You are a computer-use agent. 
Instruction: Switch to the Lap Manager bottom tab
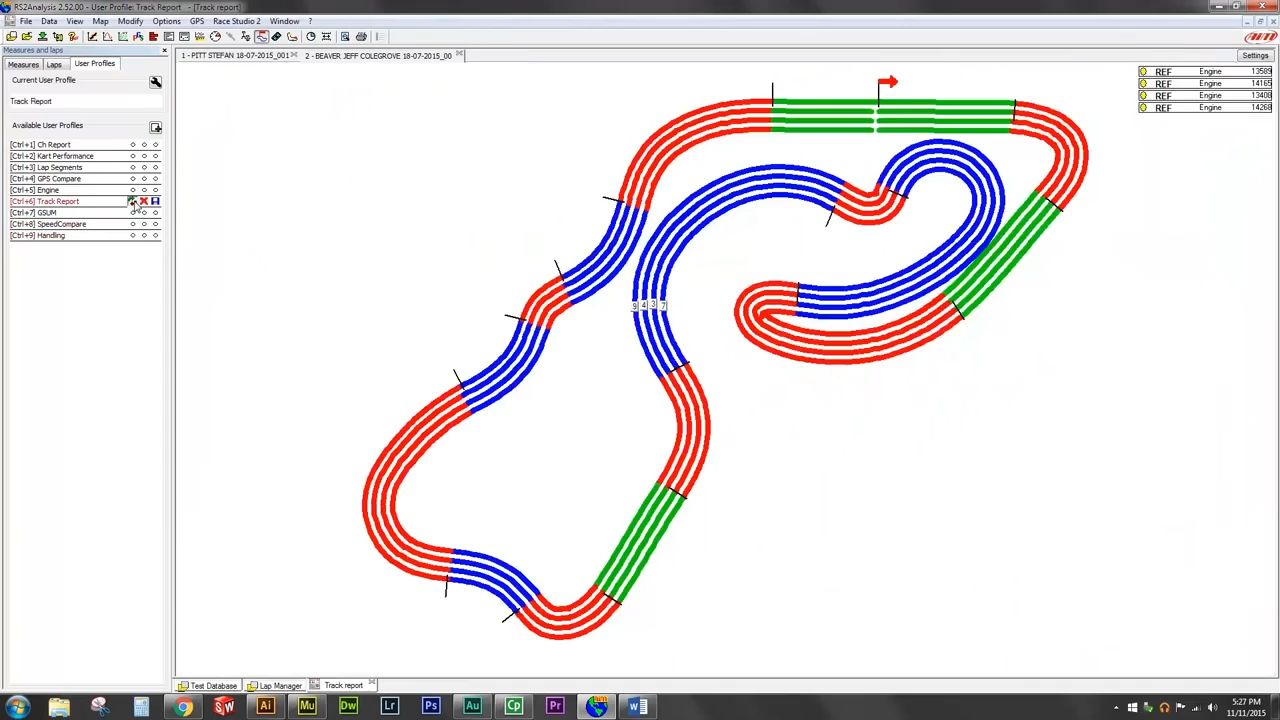click(x=279, y=686)
